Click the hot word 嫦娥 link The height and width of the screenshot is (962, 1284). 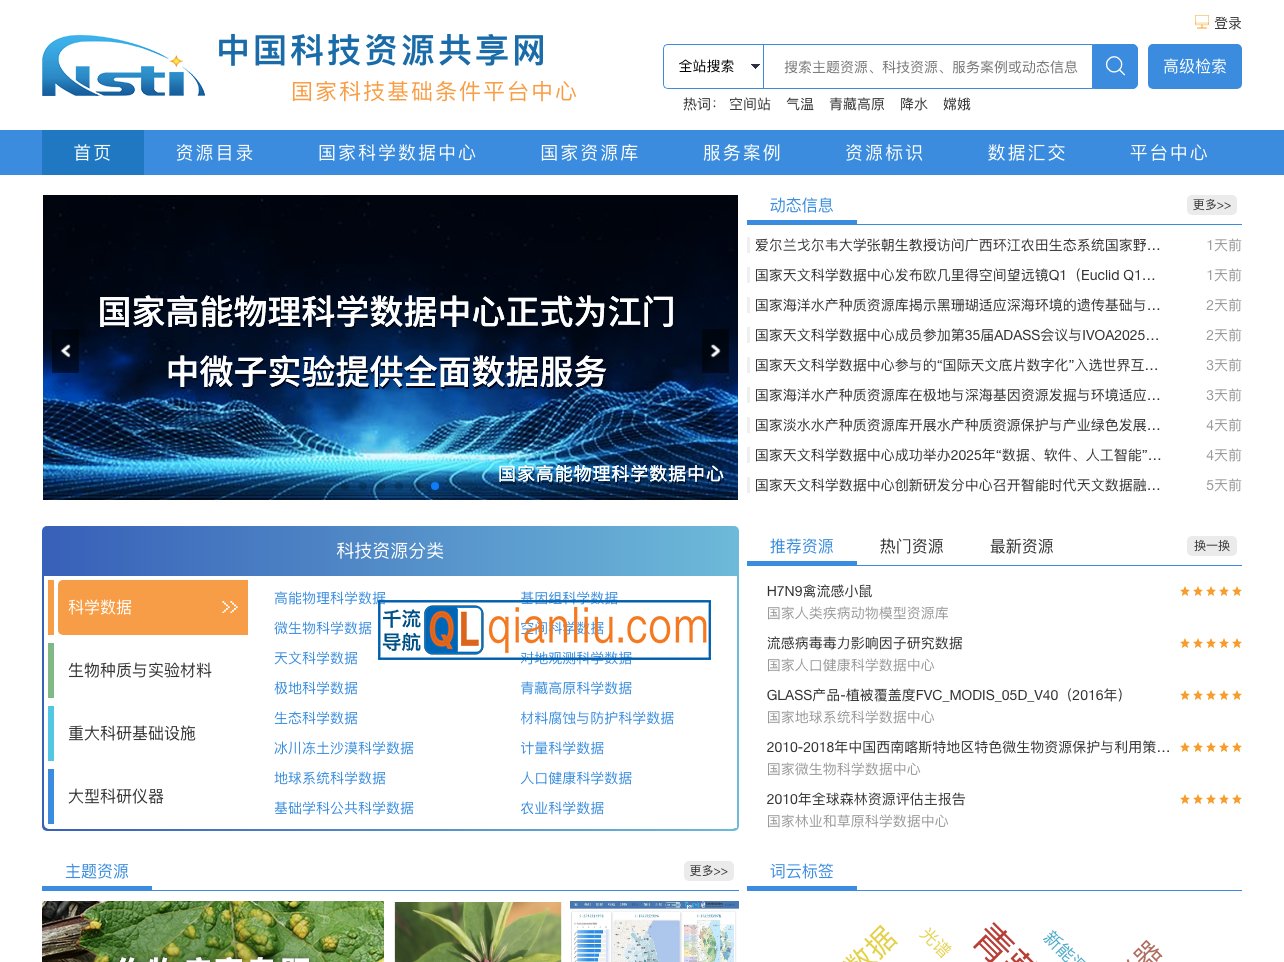point(956,104)
